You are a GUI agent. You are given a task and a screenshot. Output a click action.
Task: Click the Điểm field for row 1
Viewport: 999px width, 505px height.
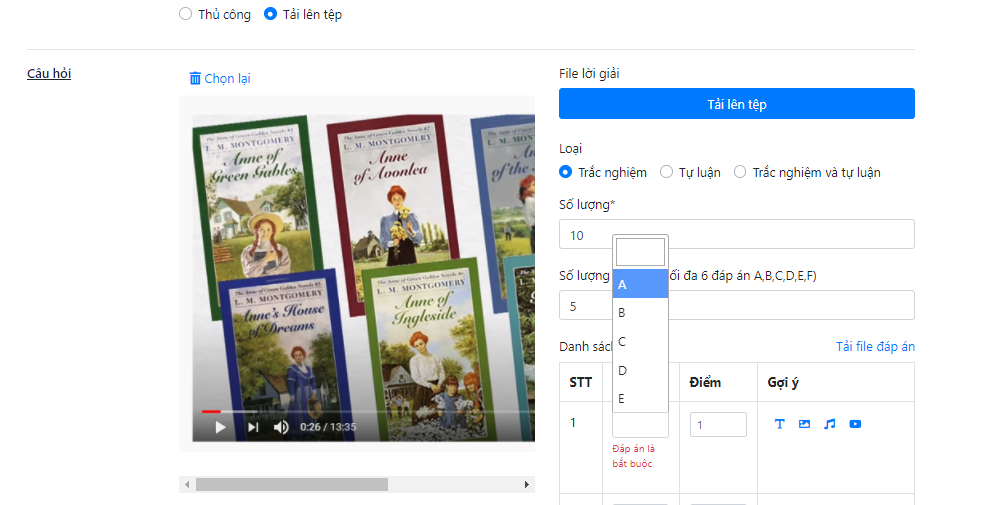point(718,425)
